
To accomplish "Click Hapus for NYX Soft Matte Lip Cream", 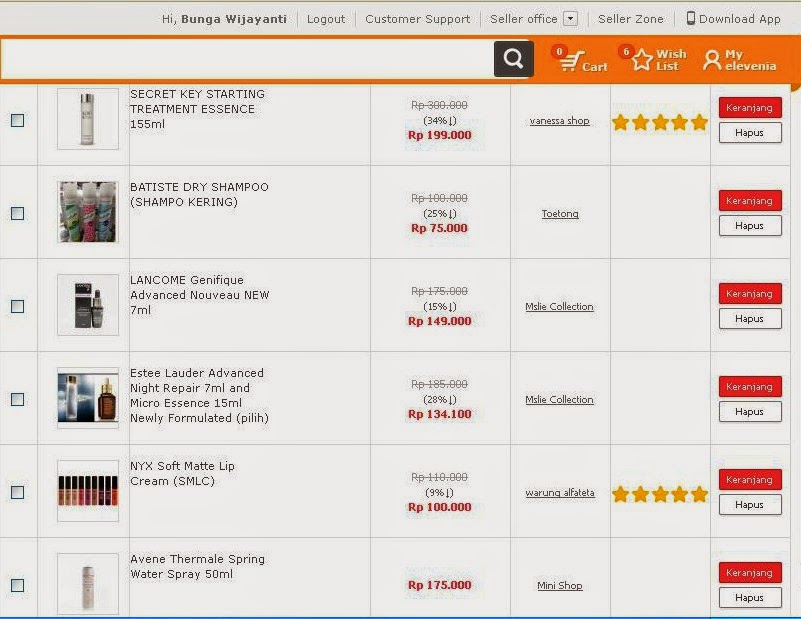I will pyautogui.click(x=750, y=505).
